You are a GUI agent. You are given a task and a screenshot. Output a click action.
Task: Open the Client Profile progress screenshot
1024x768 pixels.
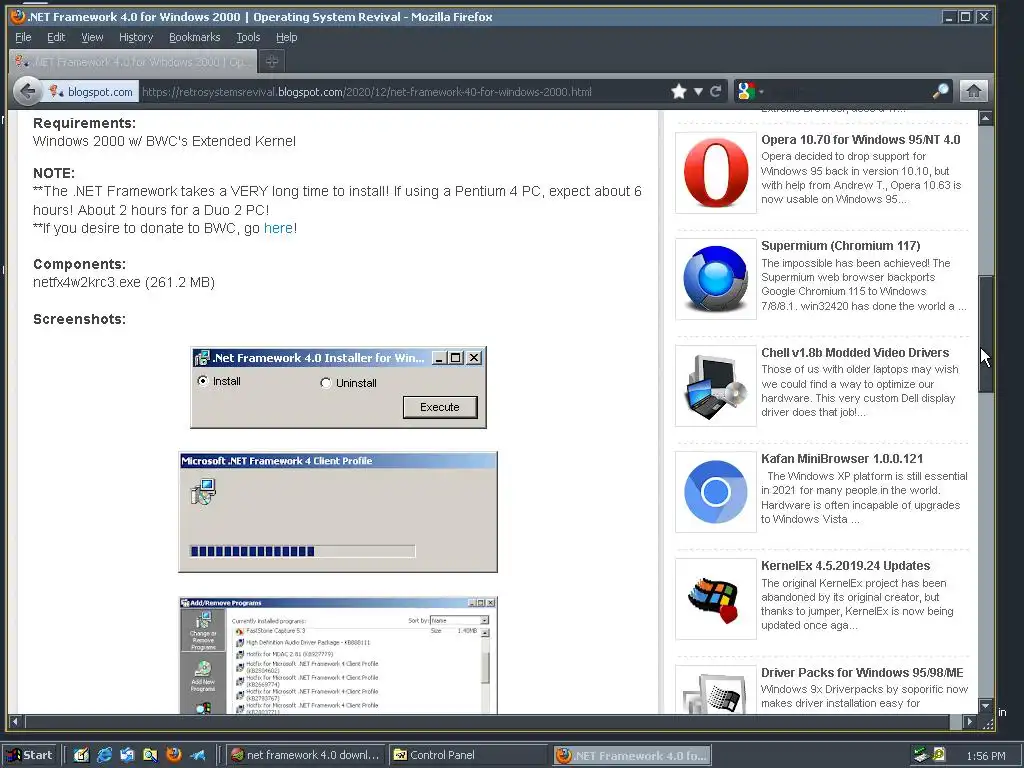338,512
